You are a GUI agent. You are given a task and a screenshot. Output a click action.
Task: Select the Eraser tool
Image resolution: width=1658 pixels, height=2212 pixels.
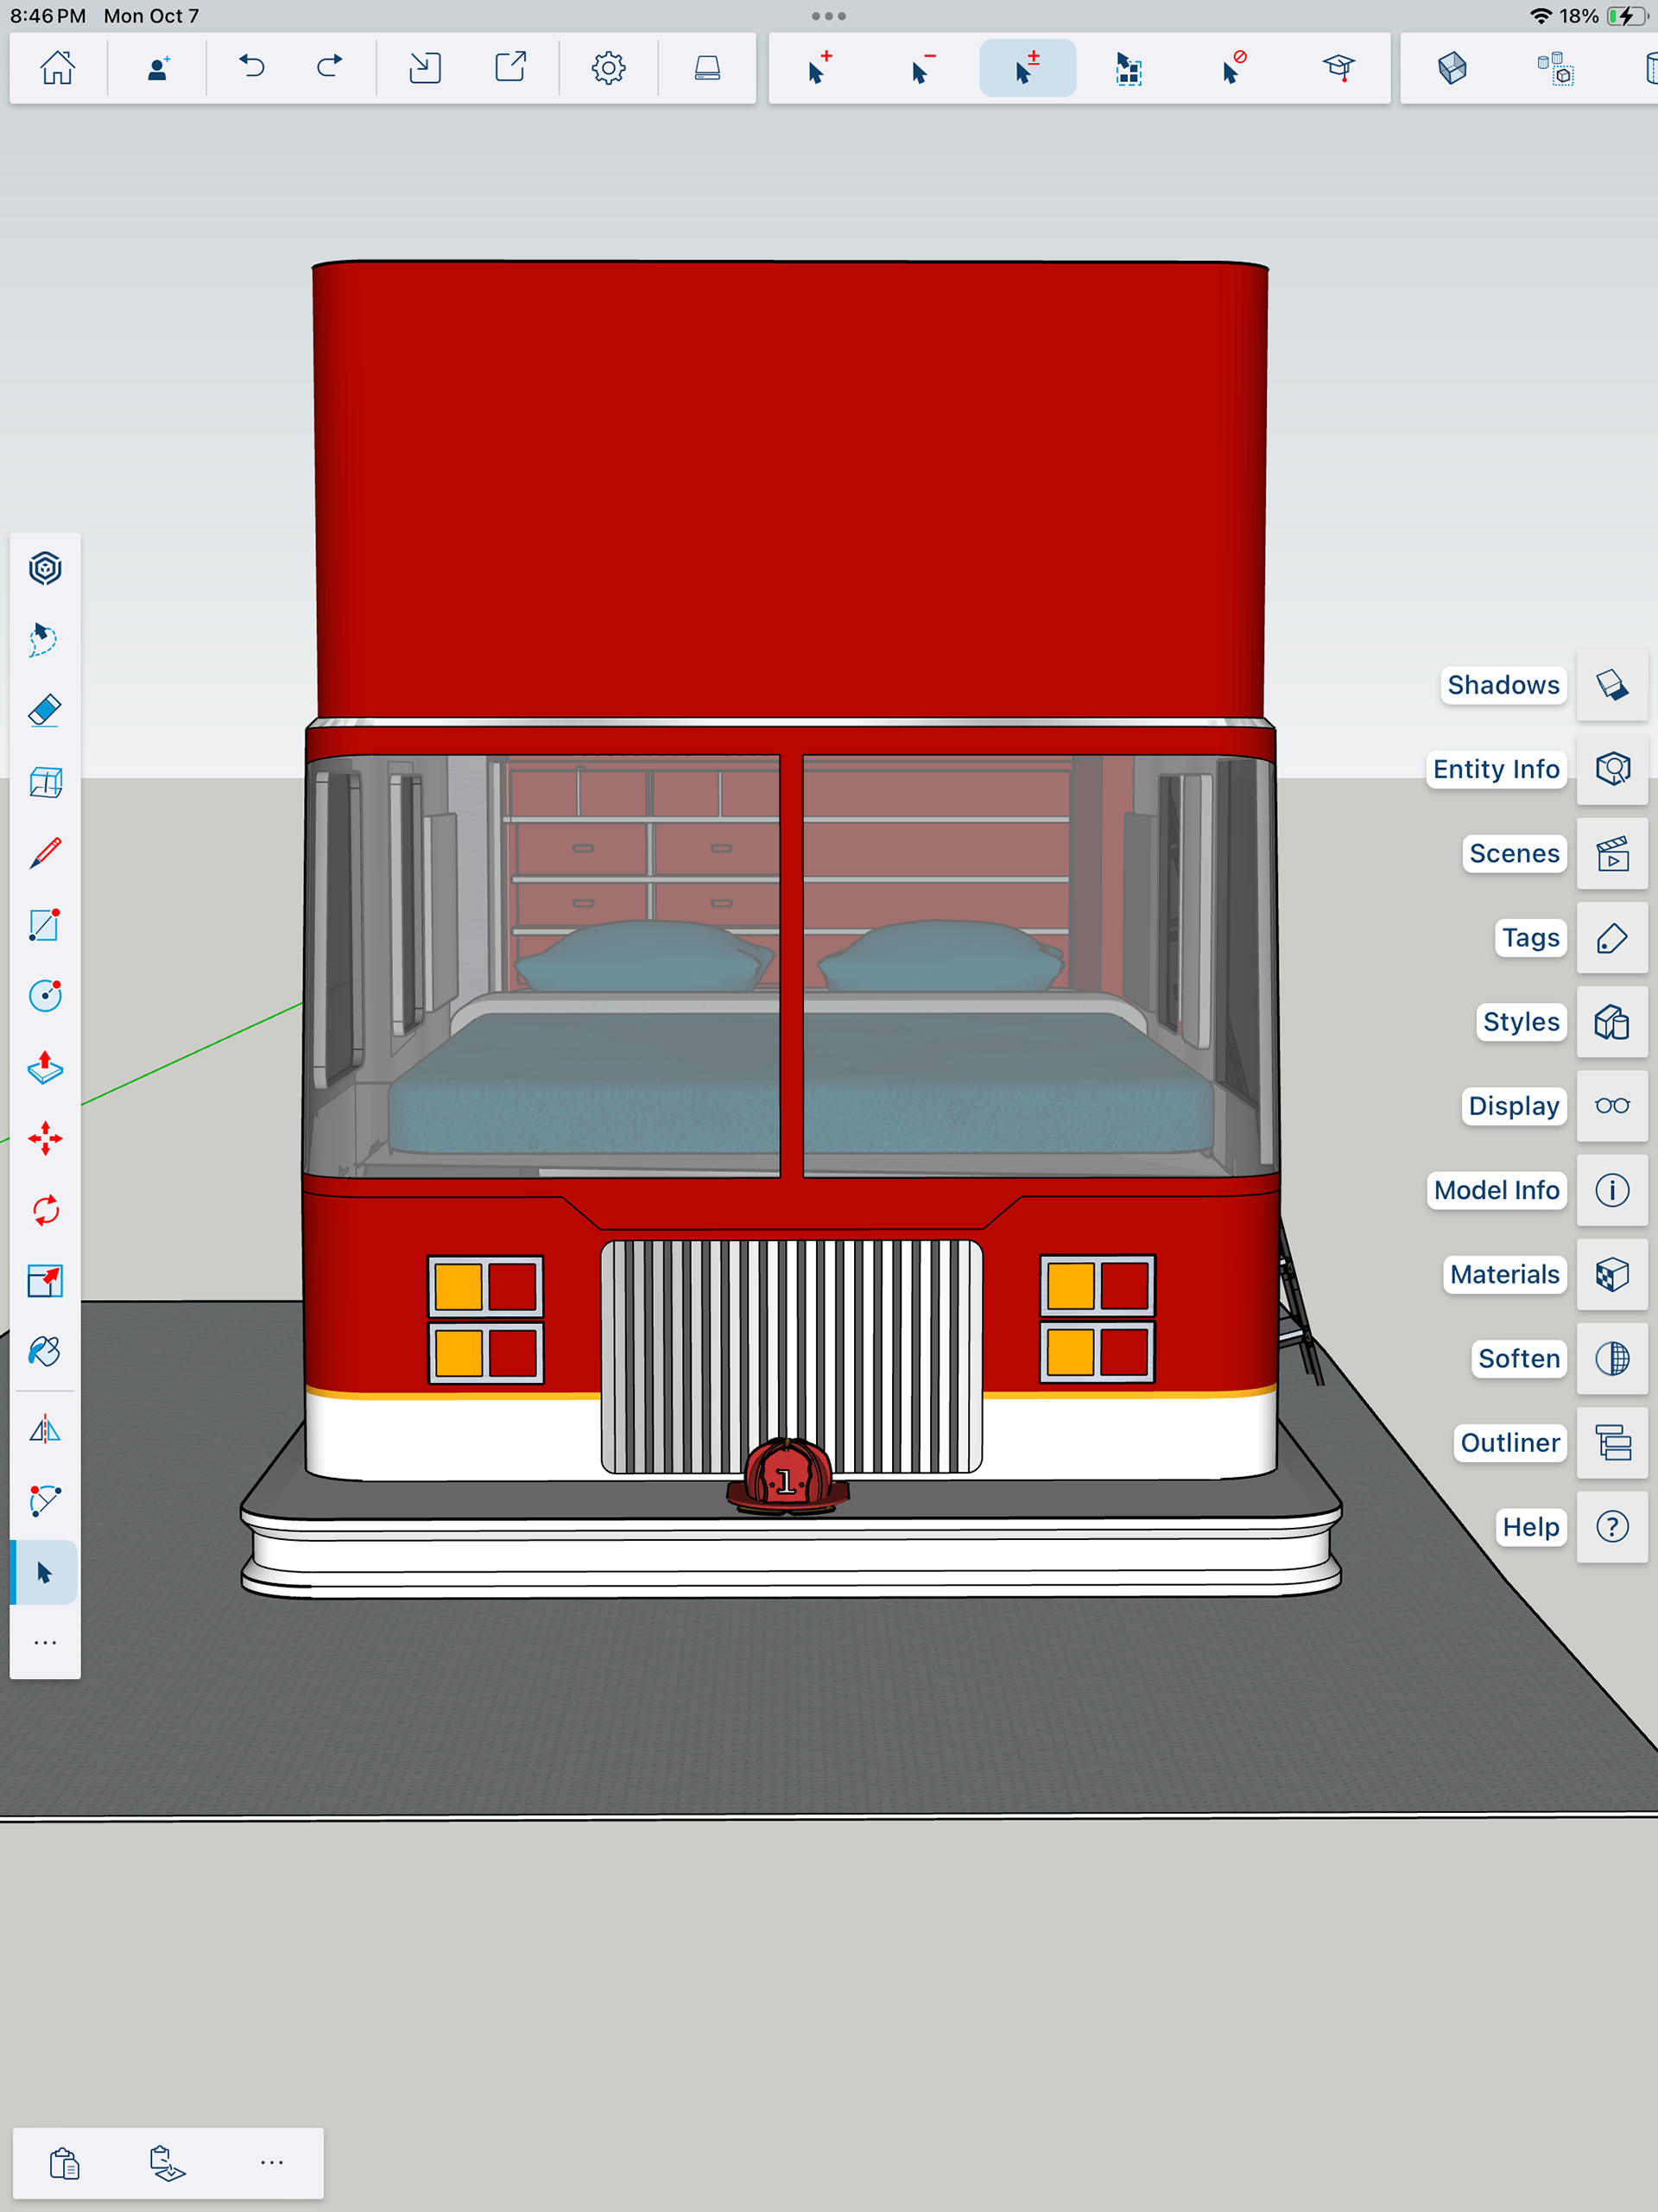pos(45,711)
